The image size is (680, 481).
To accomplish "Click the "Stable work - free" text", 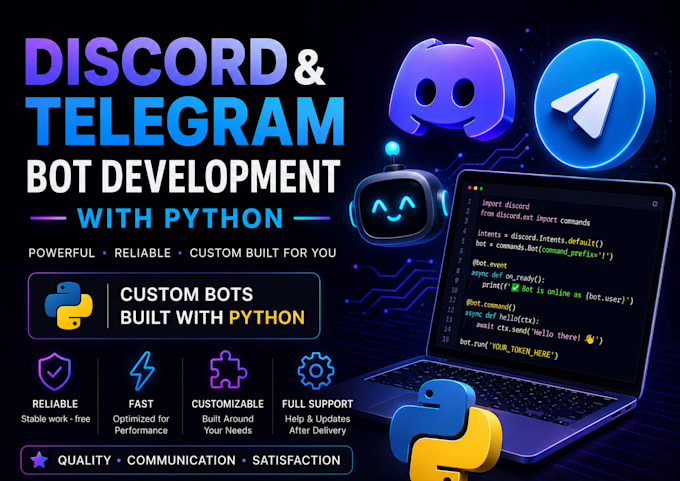I will tap(56, 419).
